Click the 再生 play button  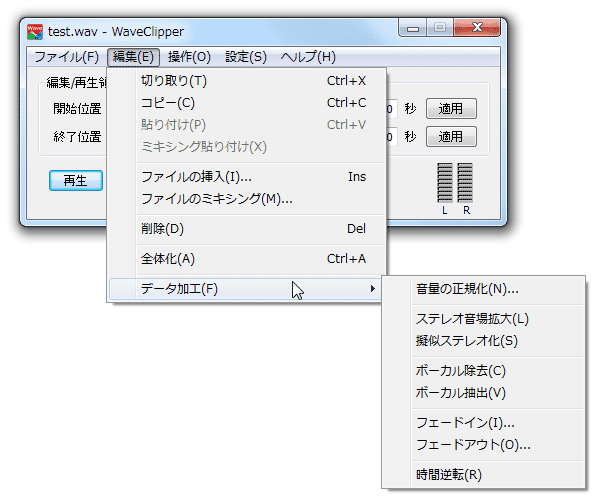[76, 180]
